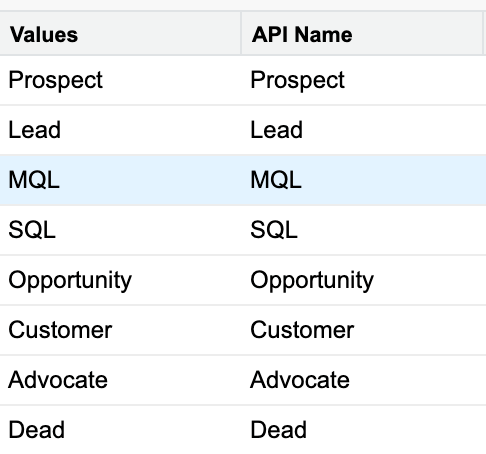Select the Prospect API Name cell
This screenshot has height=454, width=486.
362,80
